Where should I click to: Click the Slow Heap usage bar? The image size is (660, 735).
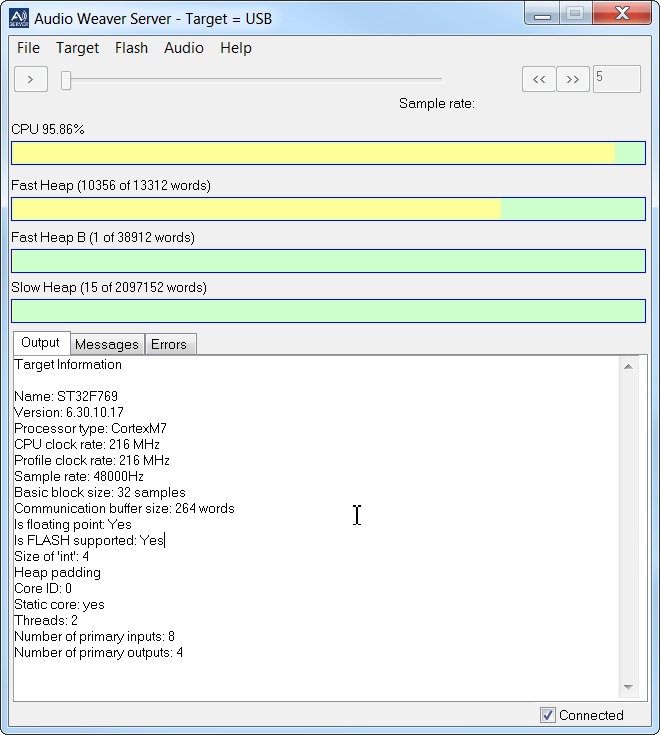click(328, 311)
